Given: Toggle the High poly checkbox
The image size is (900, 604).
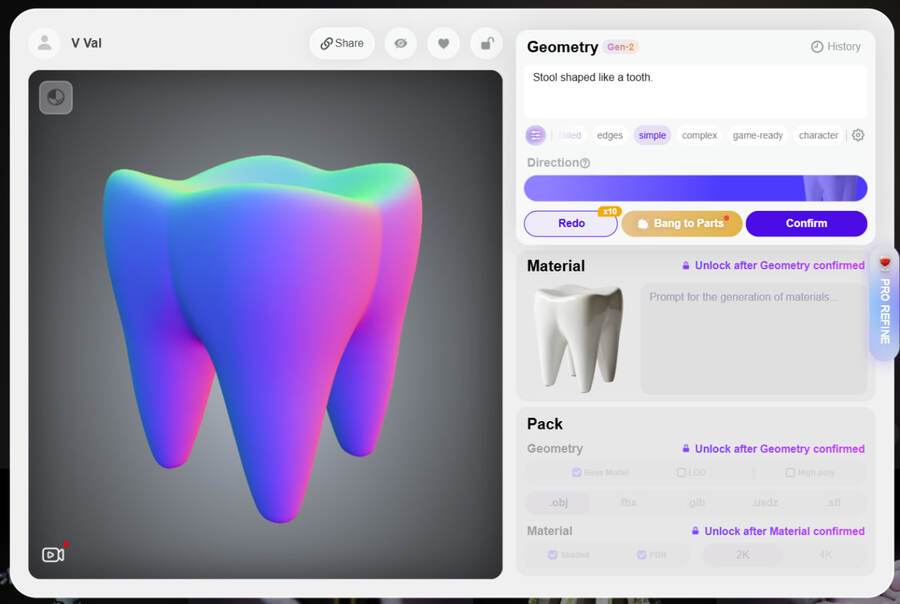Looking at the screenshot, I should (x=790, y=473).
